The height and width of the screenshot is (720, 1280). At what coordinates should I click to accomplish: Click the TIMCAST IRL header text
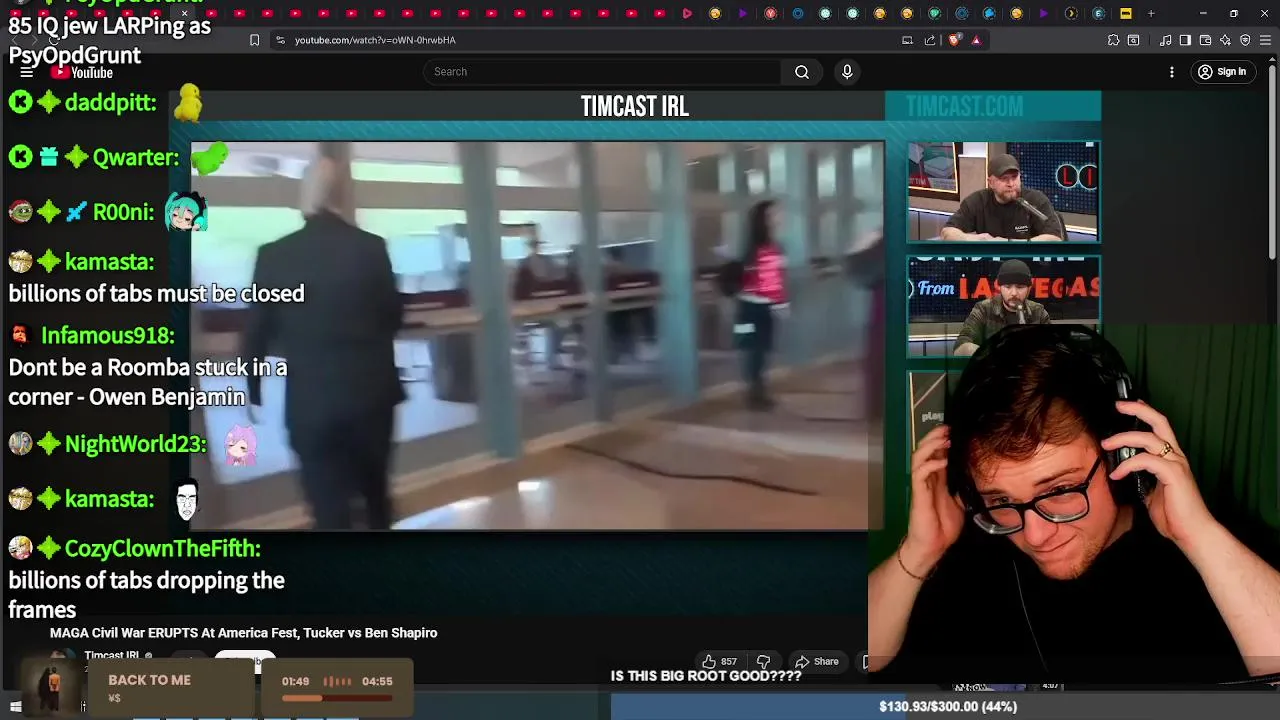click(635, 107)
